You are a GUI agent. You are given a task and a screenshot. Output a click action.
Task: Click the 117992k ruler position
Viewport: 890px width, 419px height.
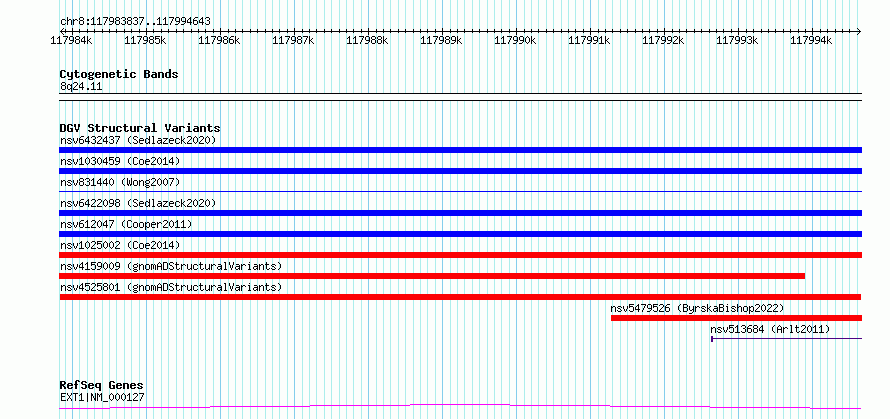663,40
